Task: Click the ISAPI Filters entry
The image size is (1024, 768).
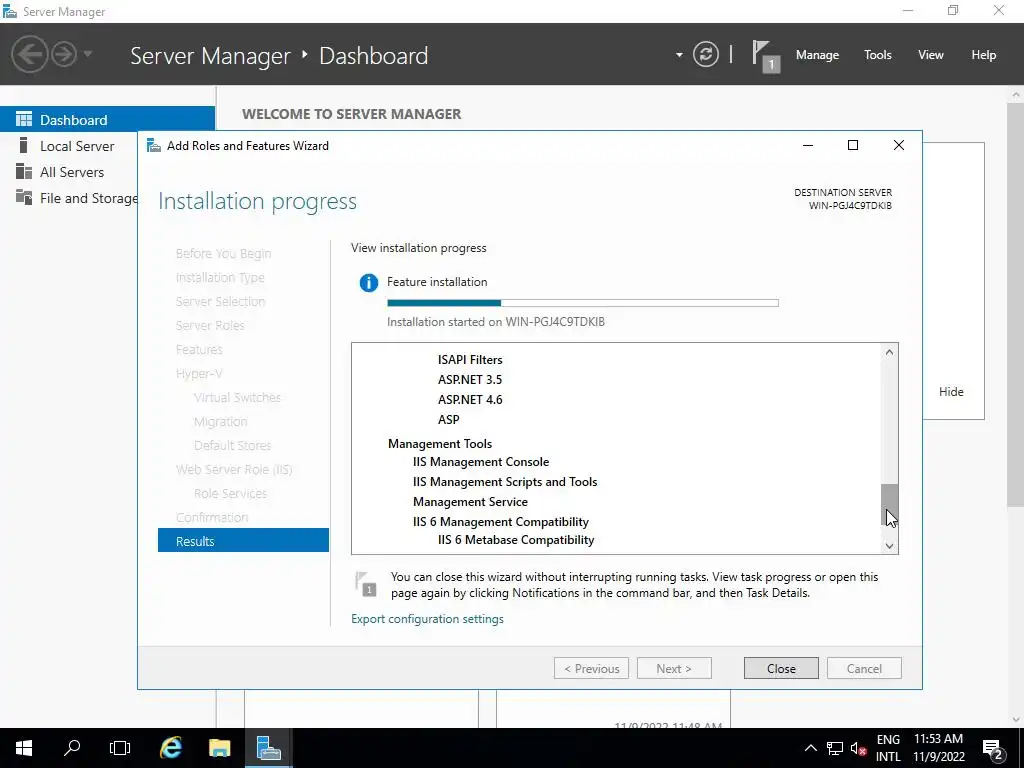Action: pos(470,359)
